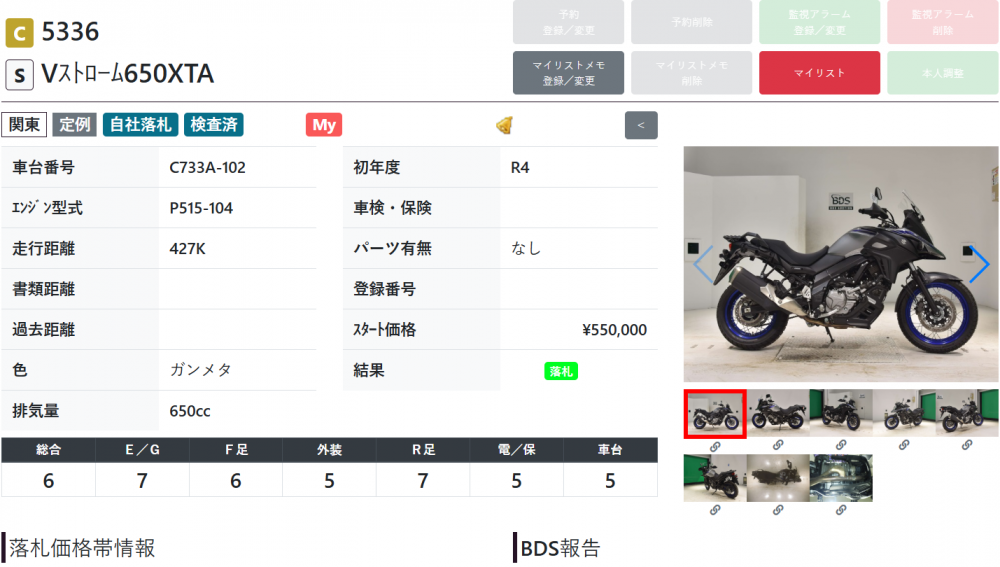Open link icon under second thumbnail

pos(778,445)
